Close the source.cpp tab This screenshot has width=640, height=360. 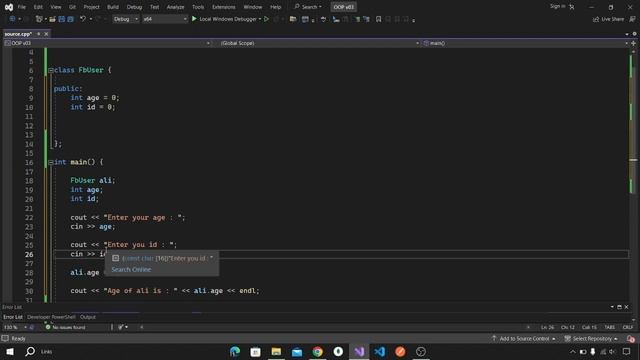point(46,34)
